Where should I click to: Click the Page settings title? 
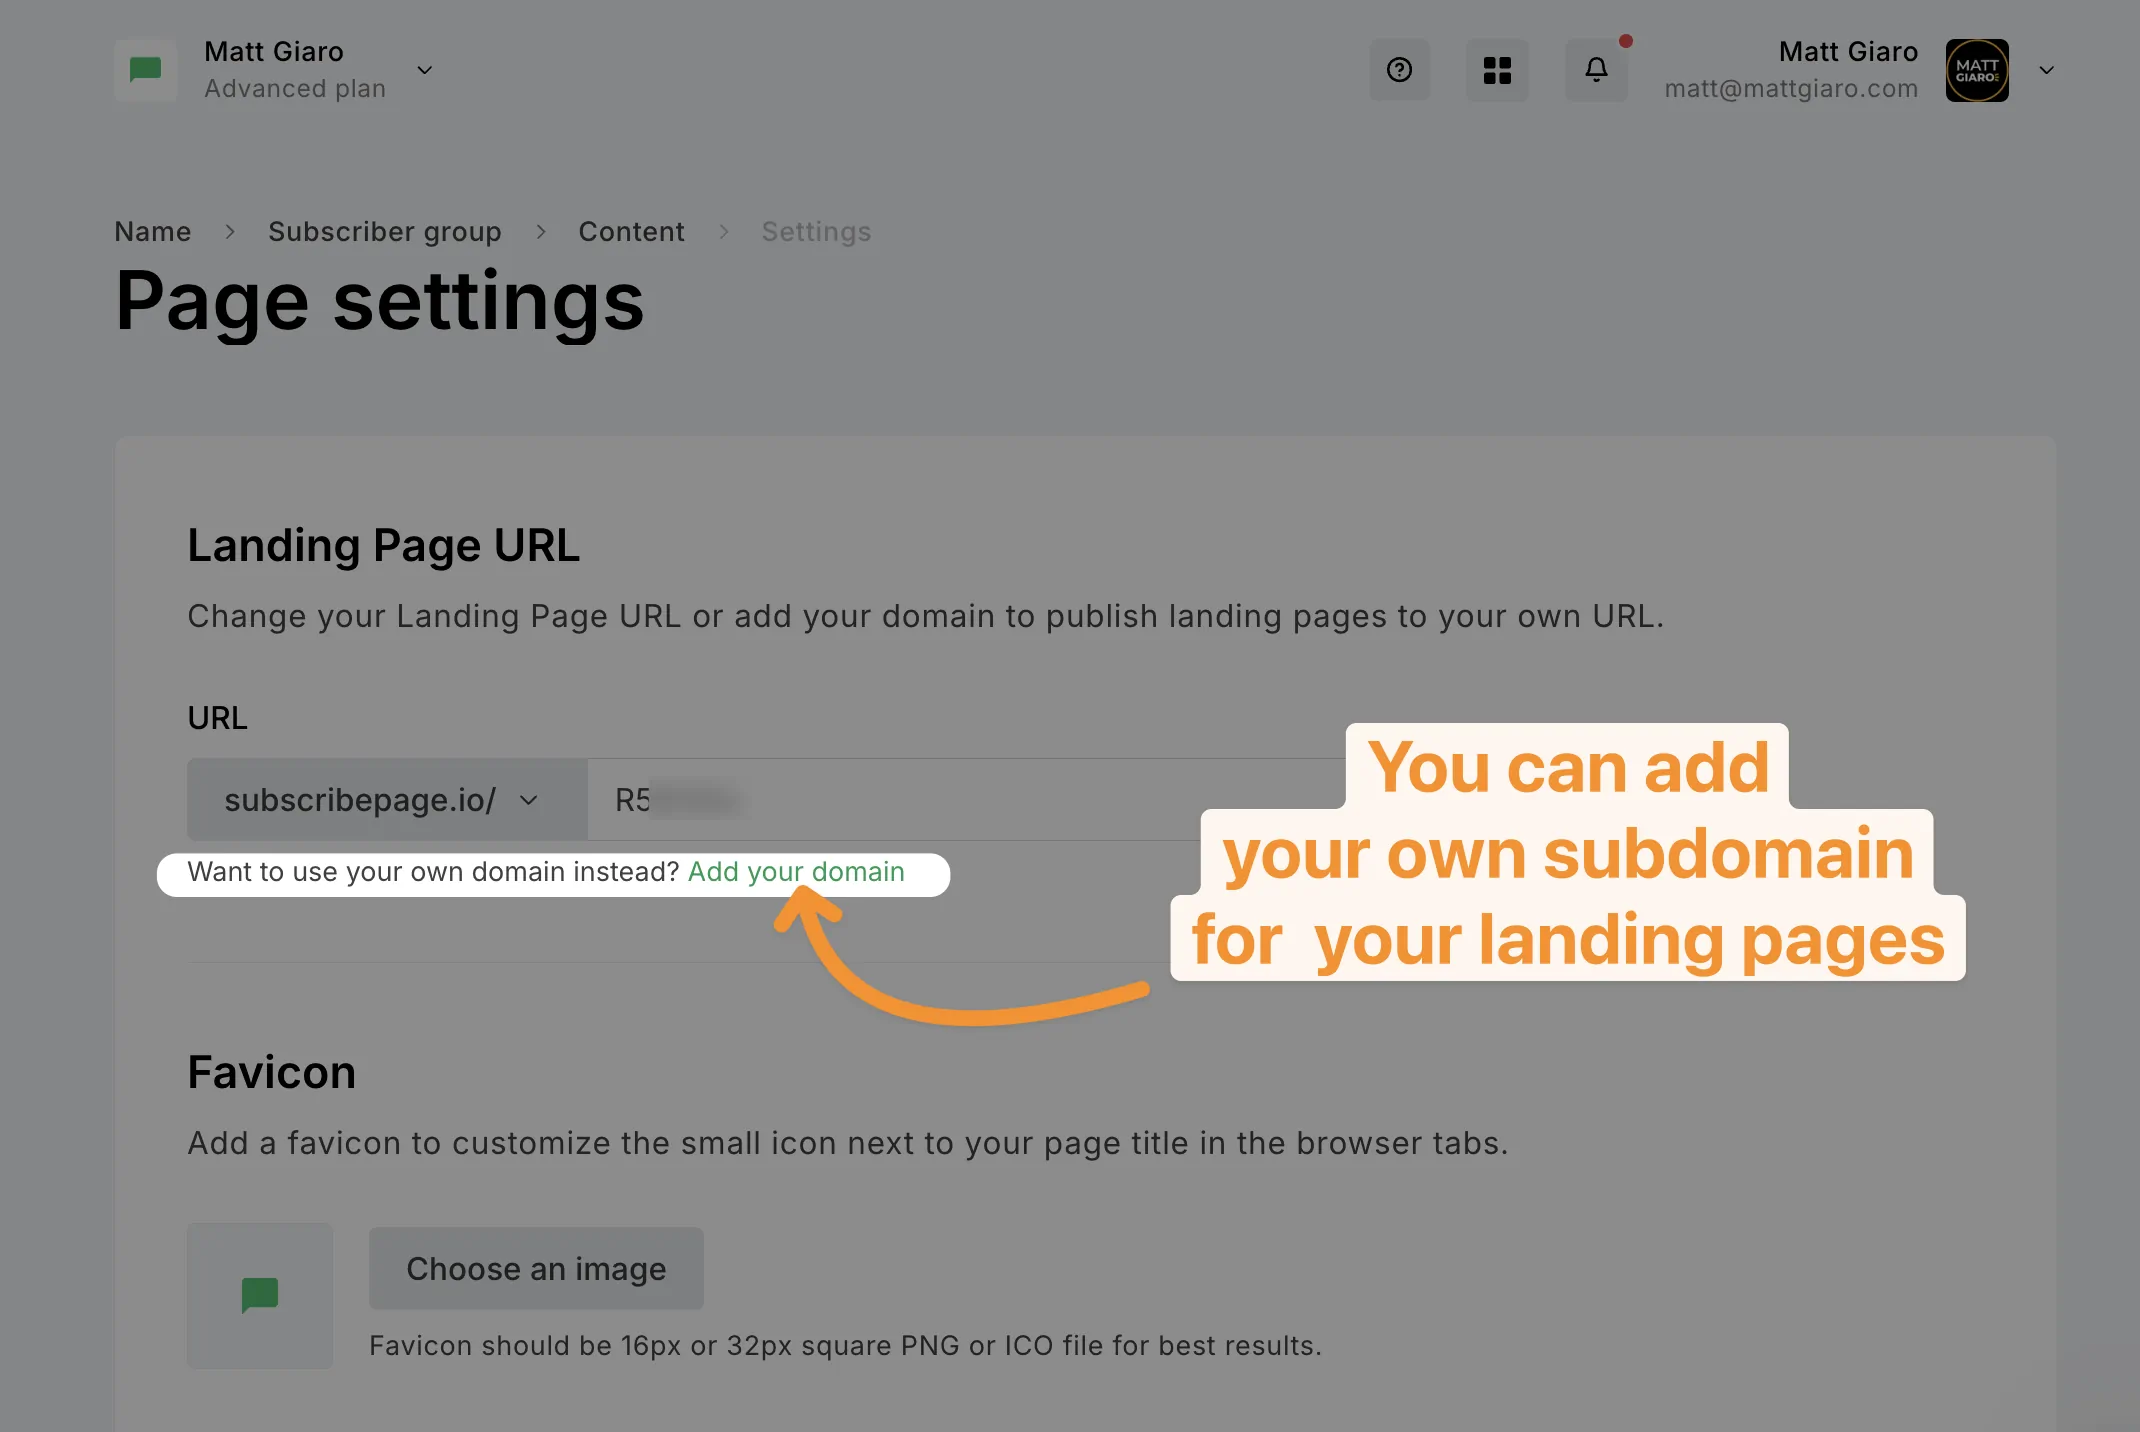click(x=380, y=301)
